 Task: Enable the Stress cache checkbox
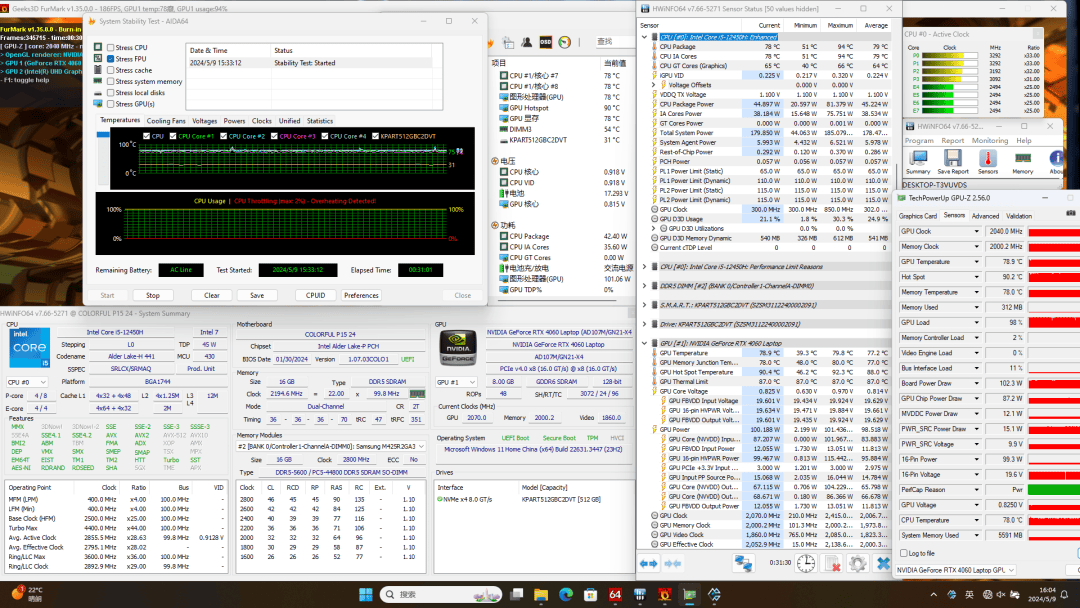click(110, 70)
